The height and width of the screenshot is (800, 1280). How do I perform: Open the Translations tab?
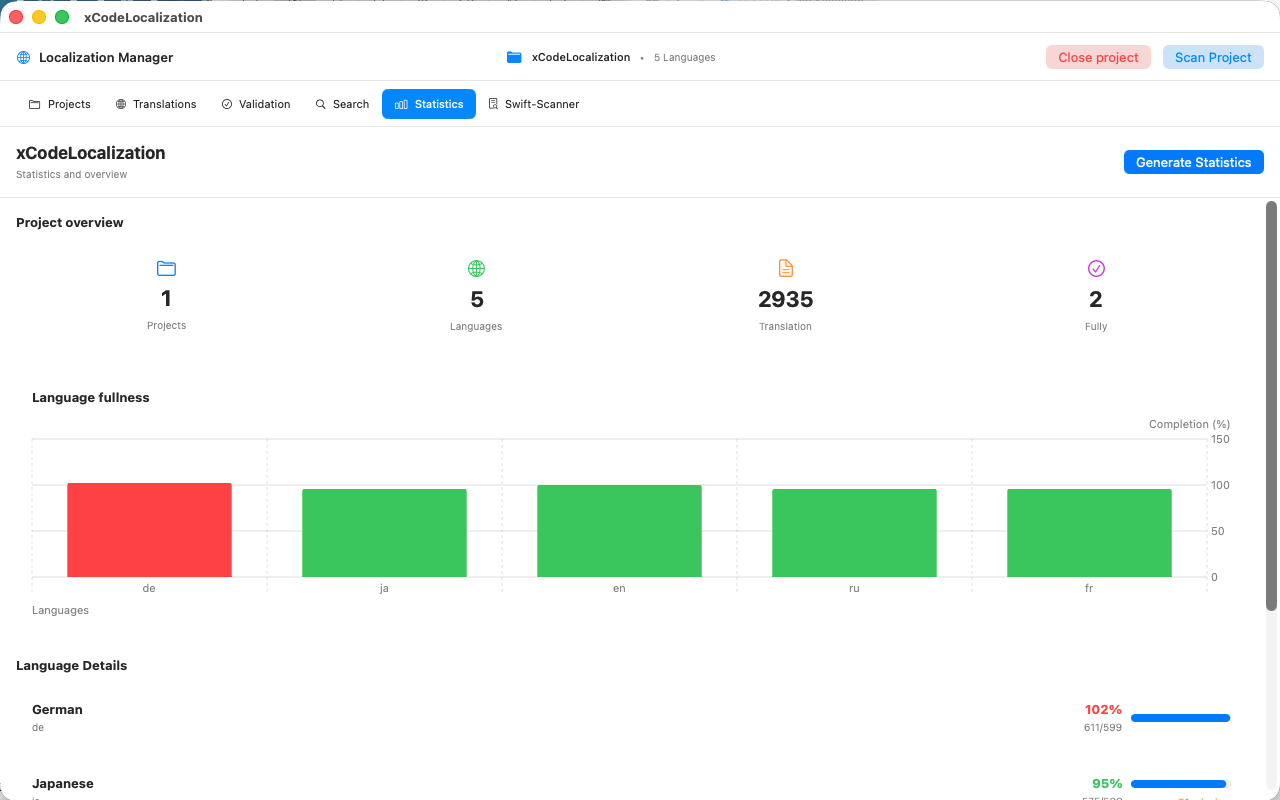pos(156,104)
